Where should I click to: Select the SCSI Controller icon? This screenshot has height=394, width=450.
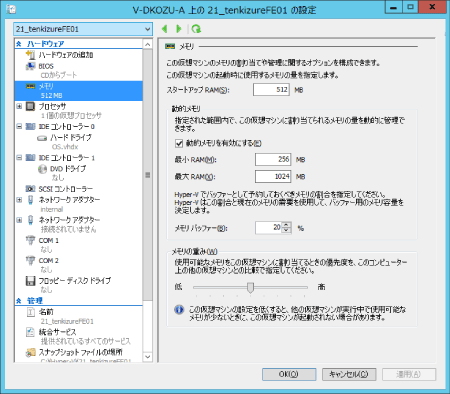coord(30,189)
